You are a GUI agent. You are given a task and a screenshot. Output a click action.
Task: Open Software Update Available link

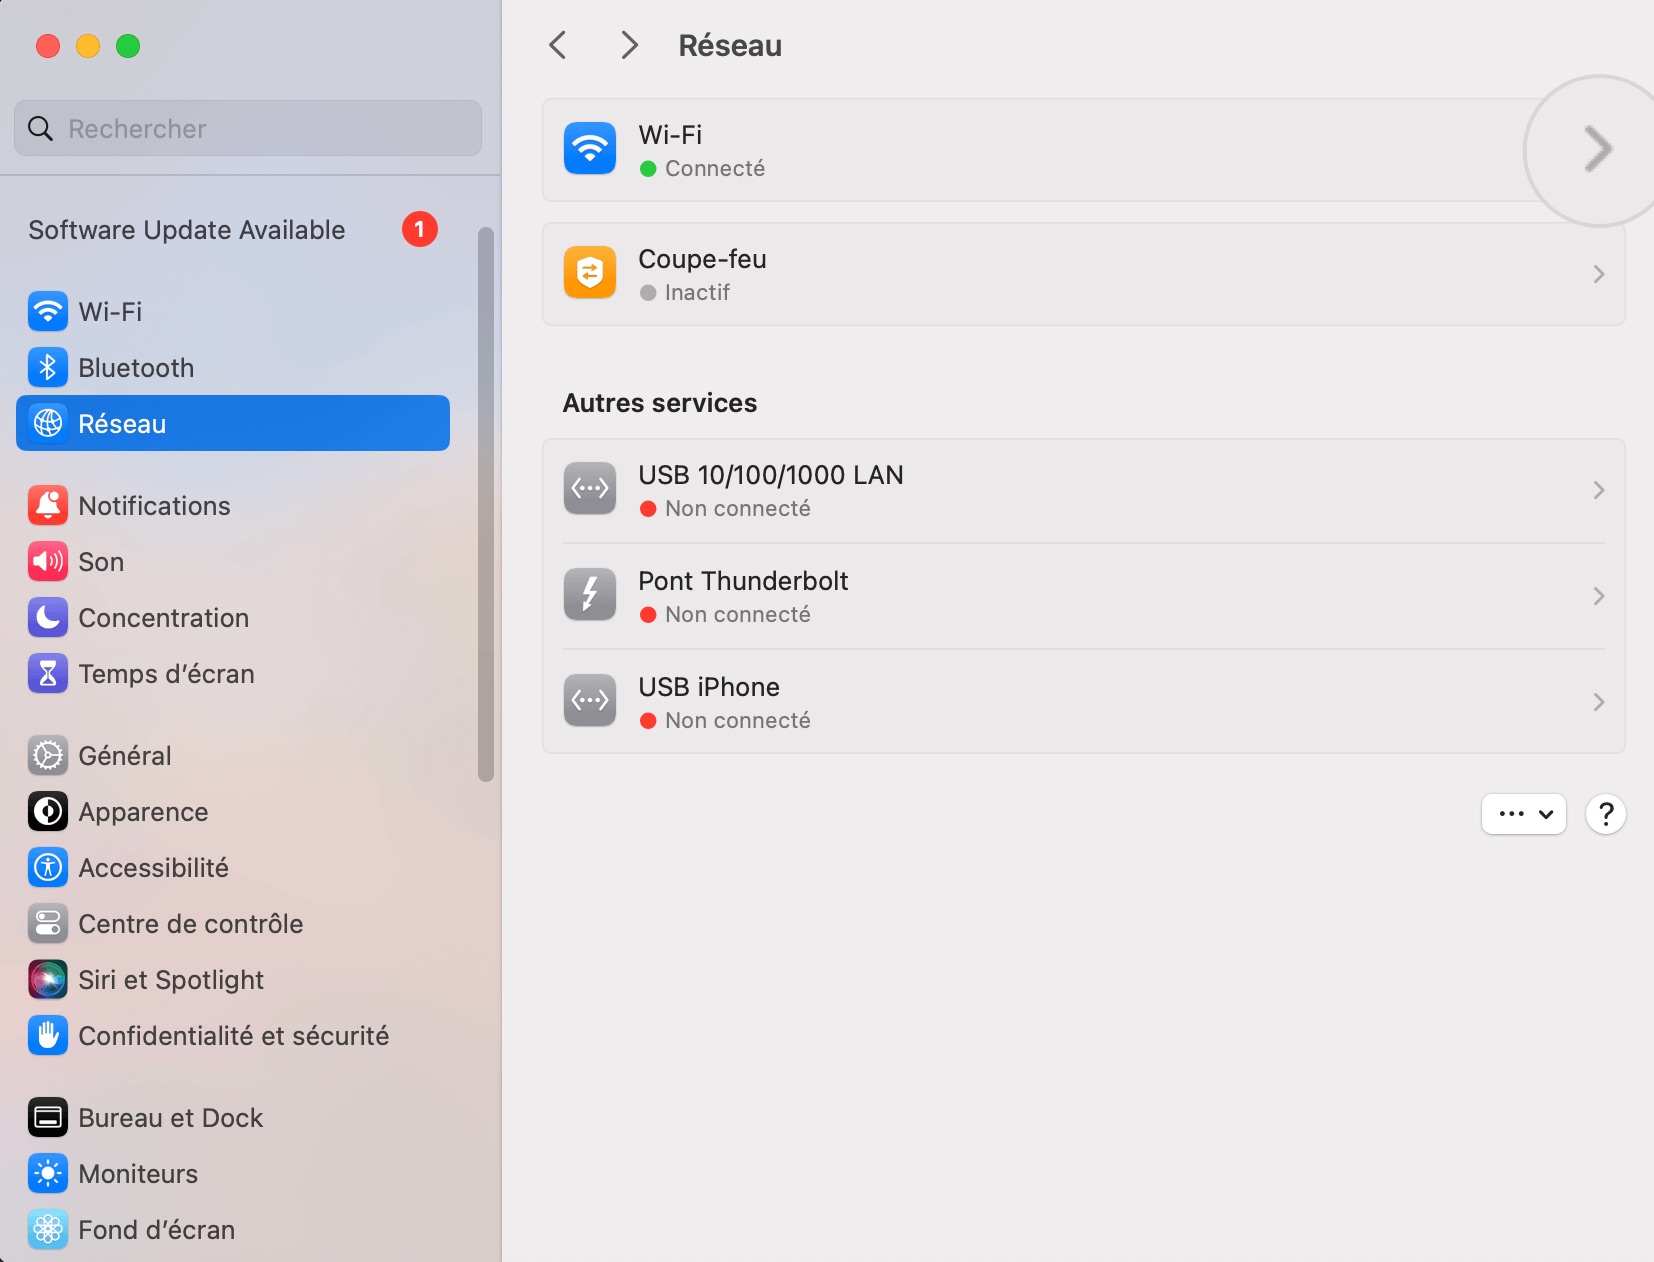(x=187, y=230)
